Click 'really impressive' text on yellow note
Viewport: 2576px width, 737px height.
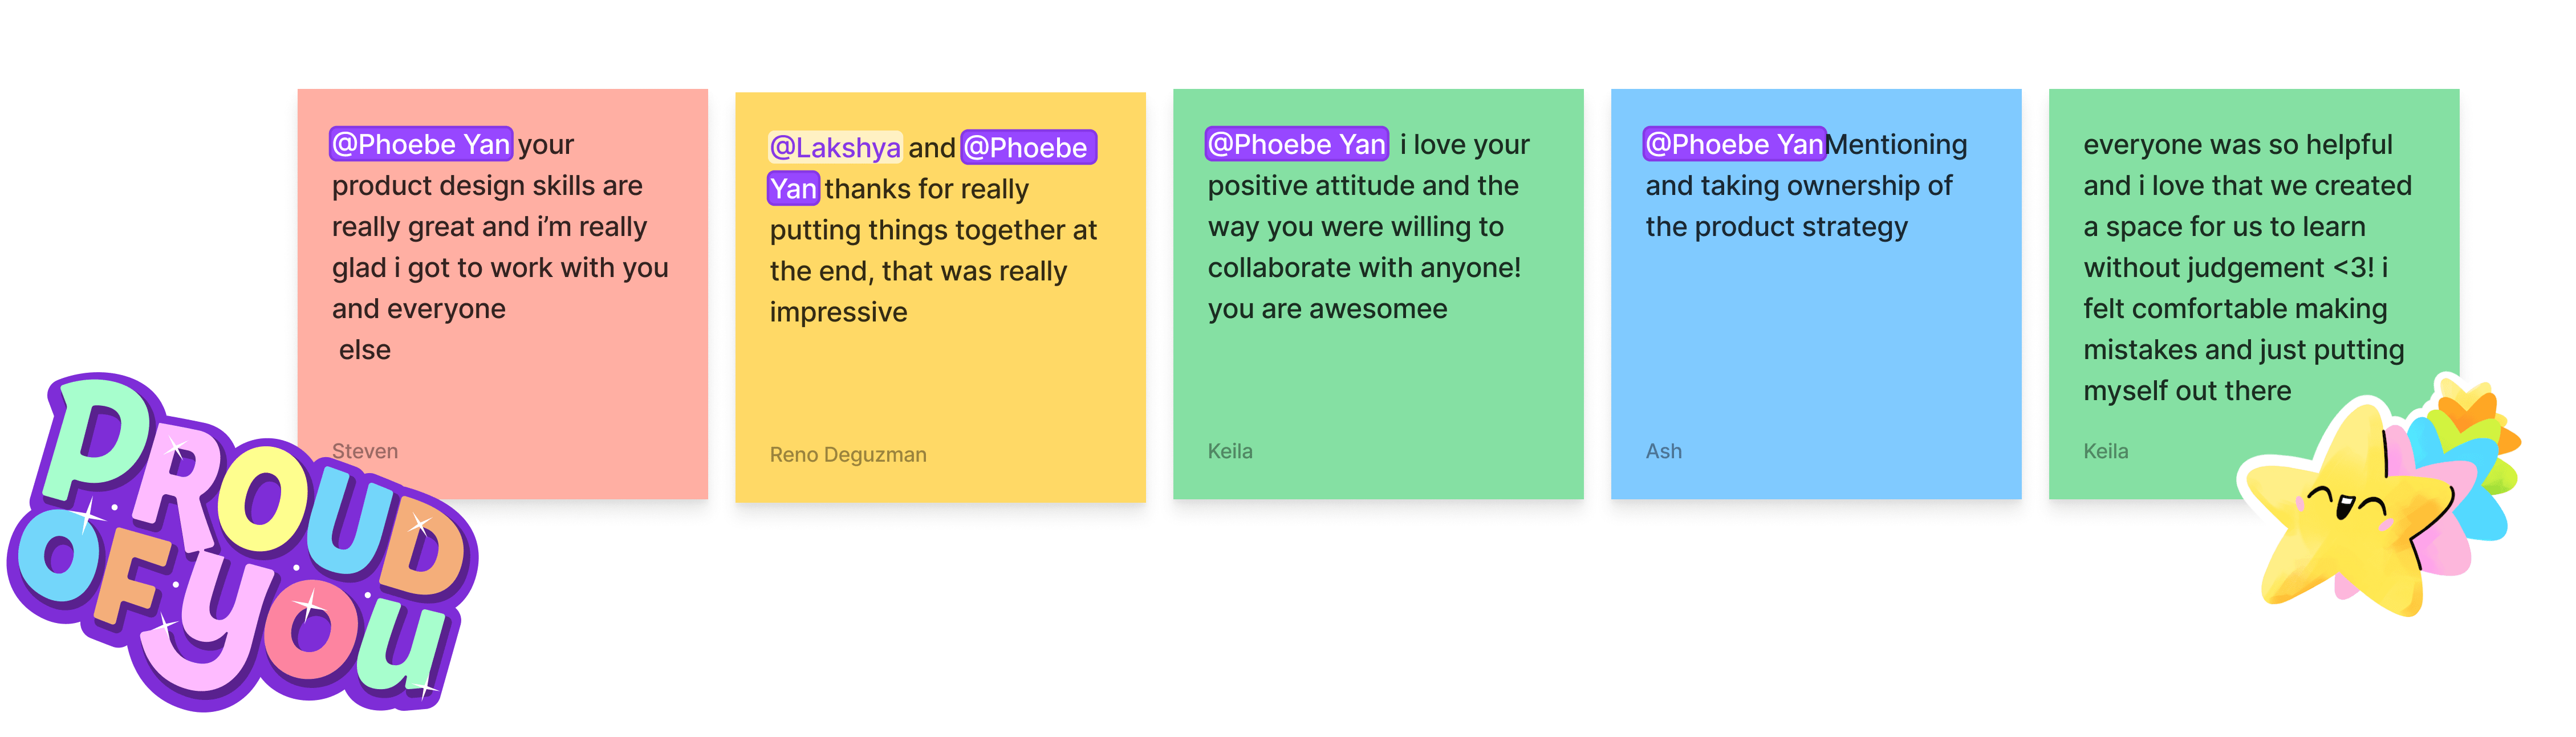pyautogui.click(x=918, y=292)
